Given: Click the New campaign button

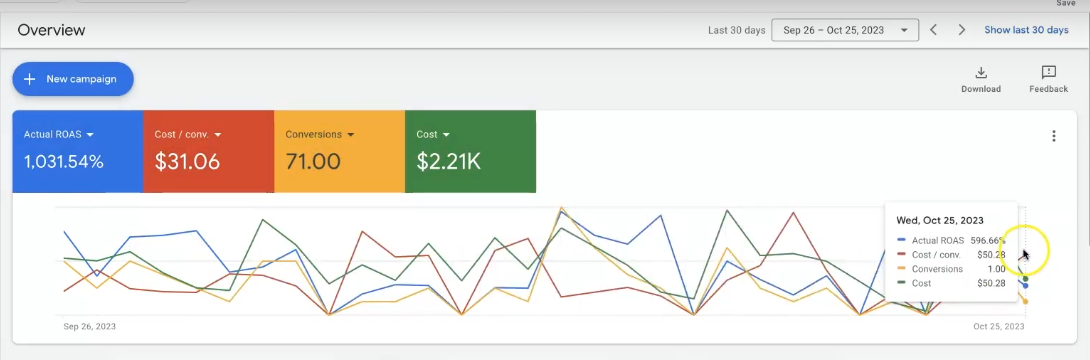Looking at the screenshot, I should click(73, 79).
